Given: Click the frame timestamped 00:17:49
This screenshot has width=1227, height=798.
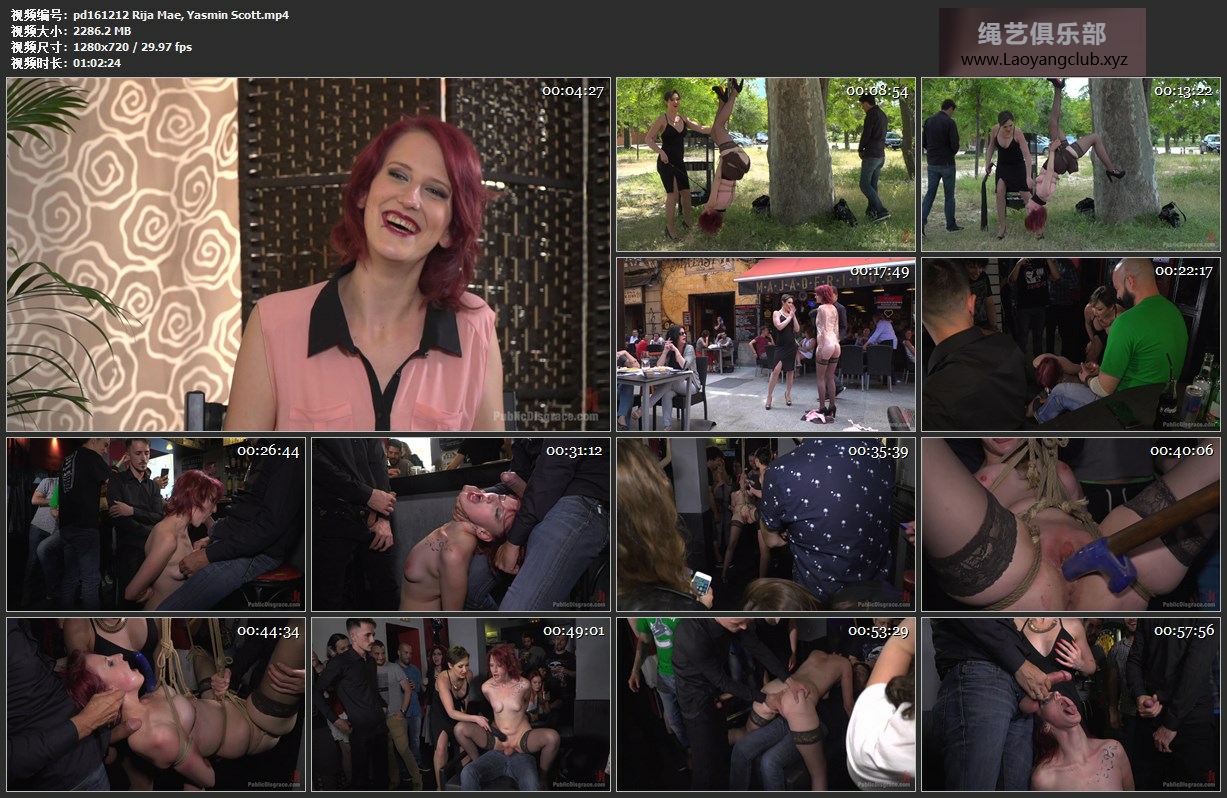Looking at the screenshot, I should click(766, 344).
